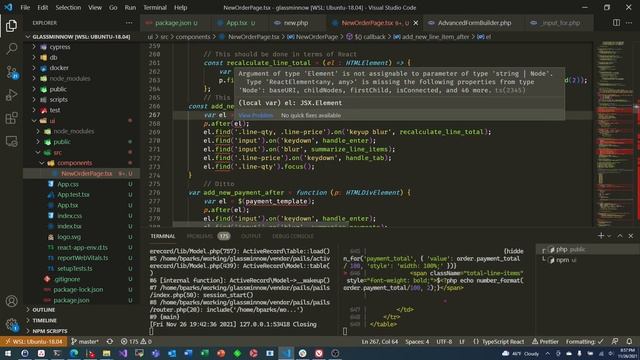Switch to the Debug Console tab
The image size is (640, 360).
293,236
